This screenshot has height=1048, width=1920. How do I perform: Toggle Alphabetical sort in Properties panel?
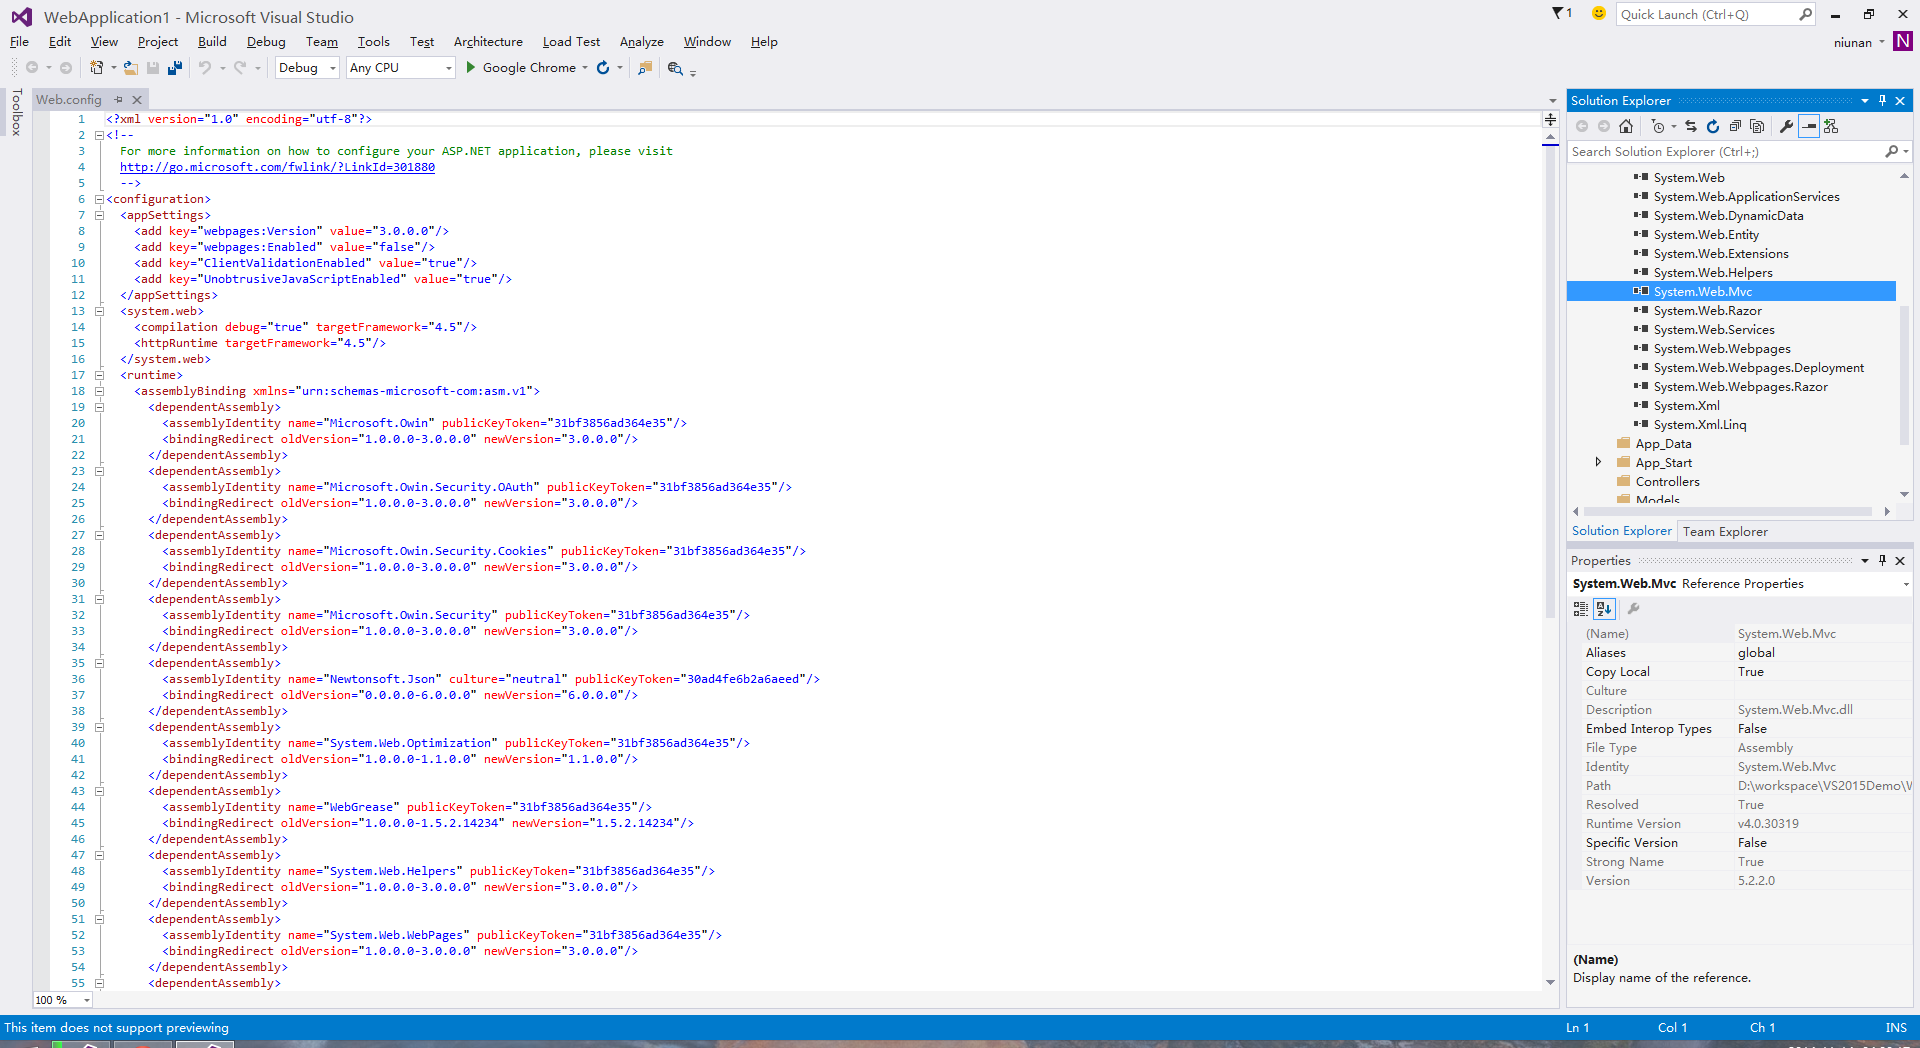[1604, 608]
